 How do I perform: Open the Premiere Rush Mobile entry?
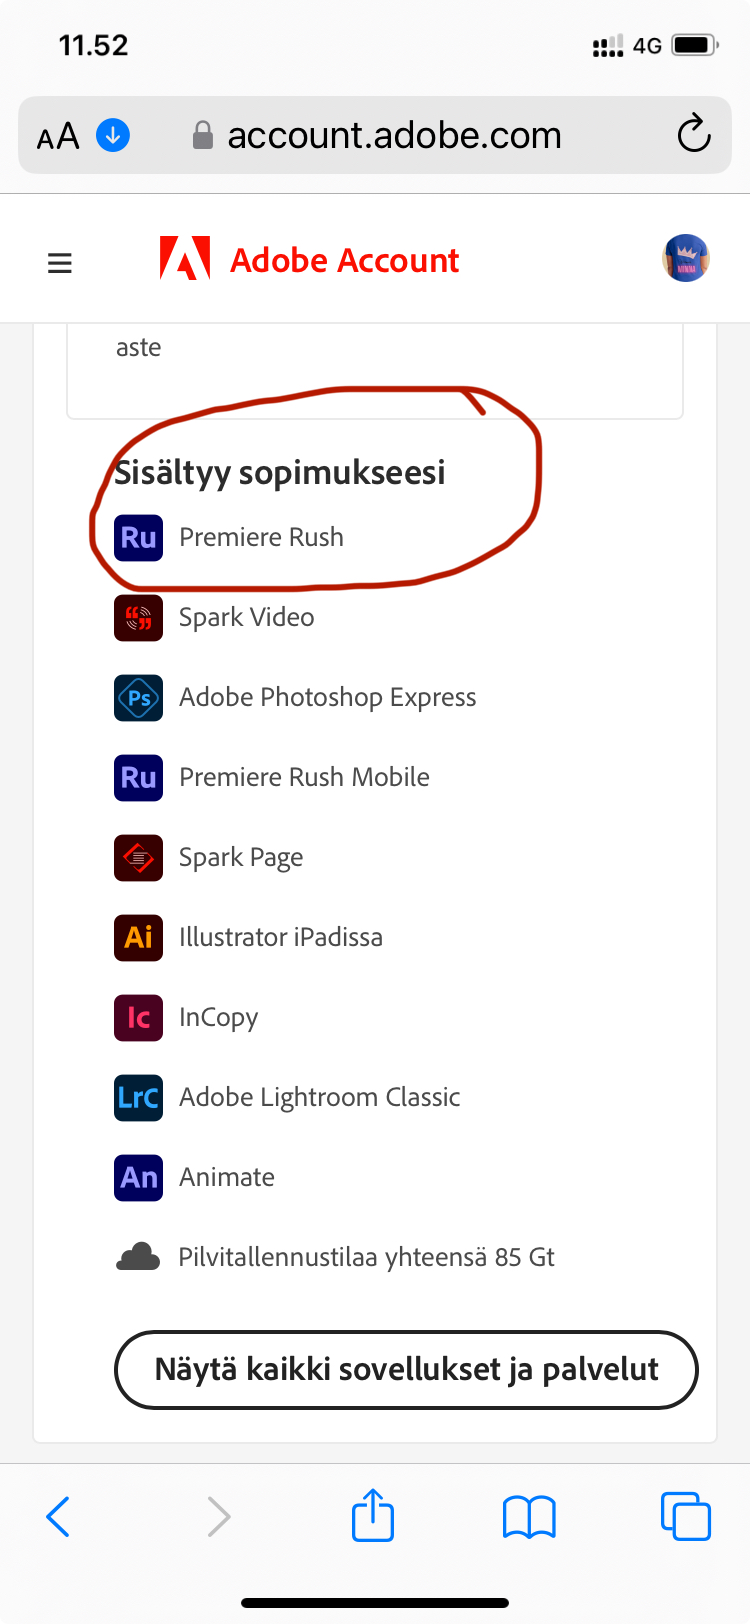pyautogui.click(x=304, y=777)
